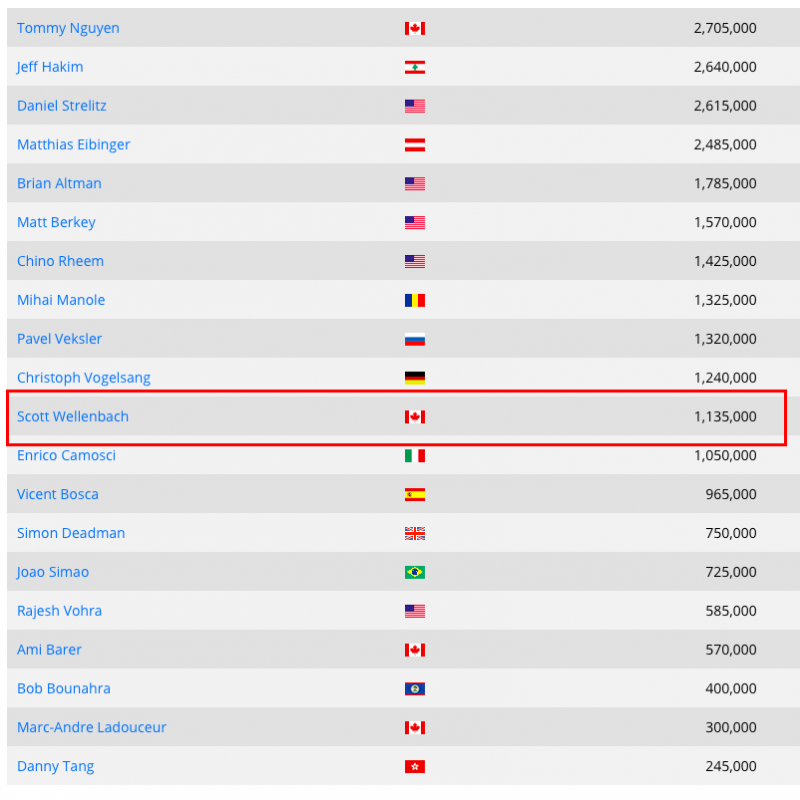Click the Canadian flag beside Tommy Nguyen
Viewport: 800px width, 800px height.
pos(415,29)
